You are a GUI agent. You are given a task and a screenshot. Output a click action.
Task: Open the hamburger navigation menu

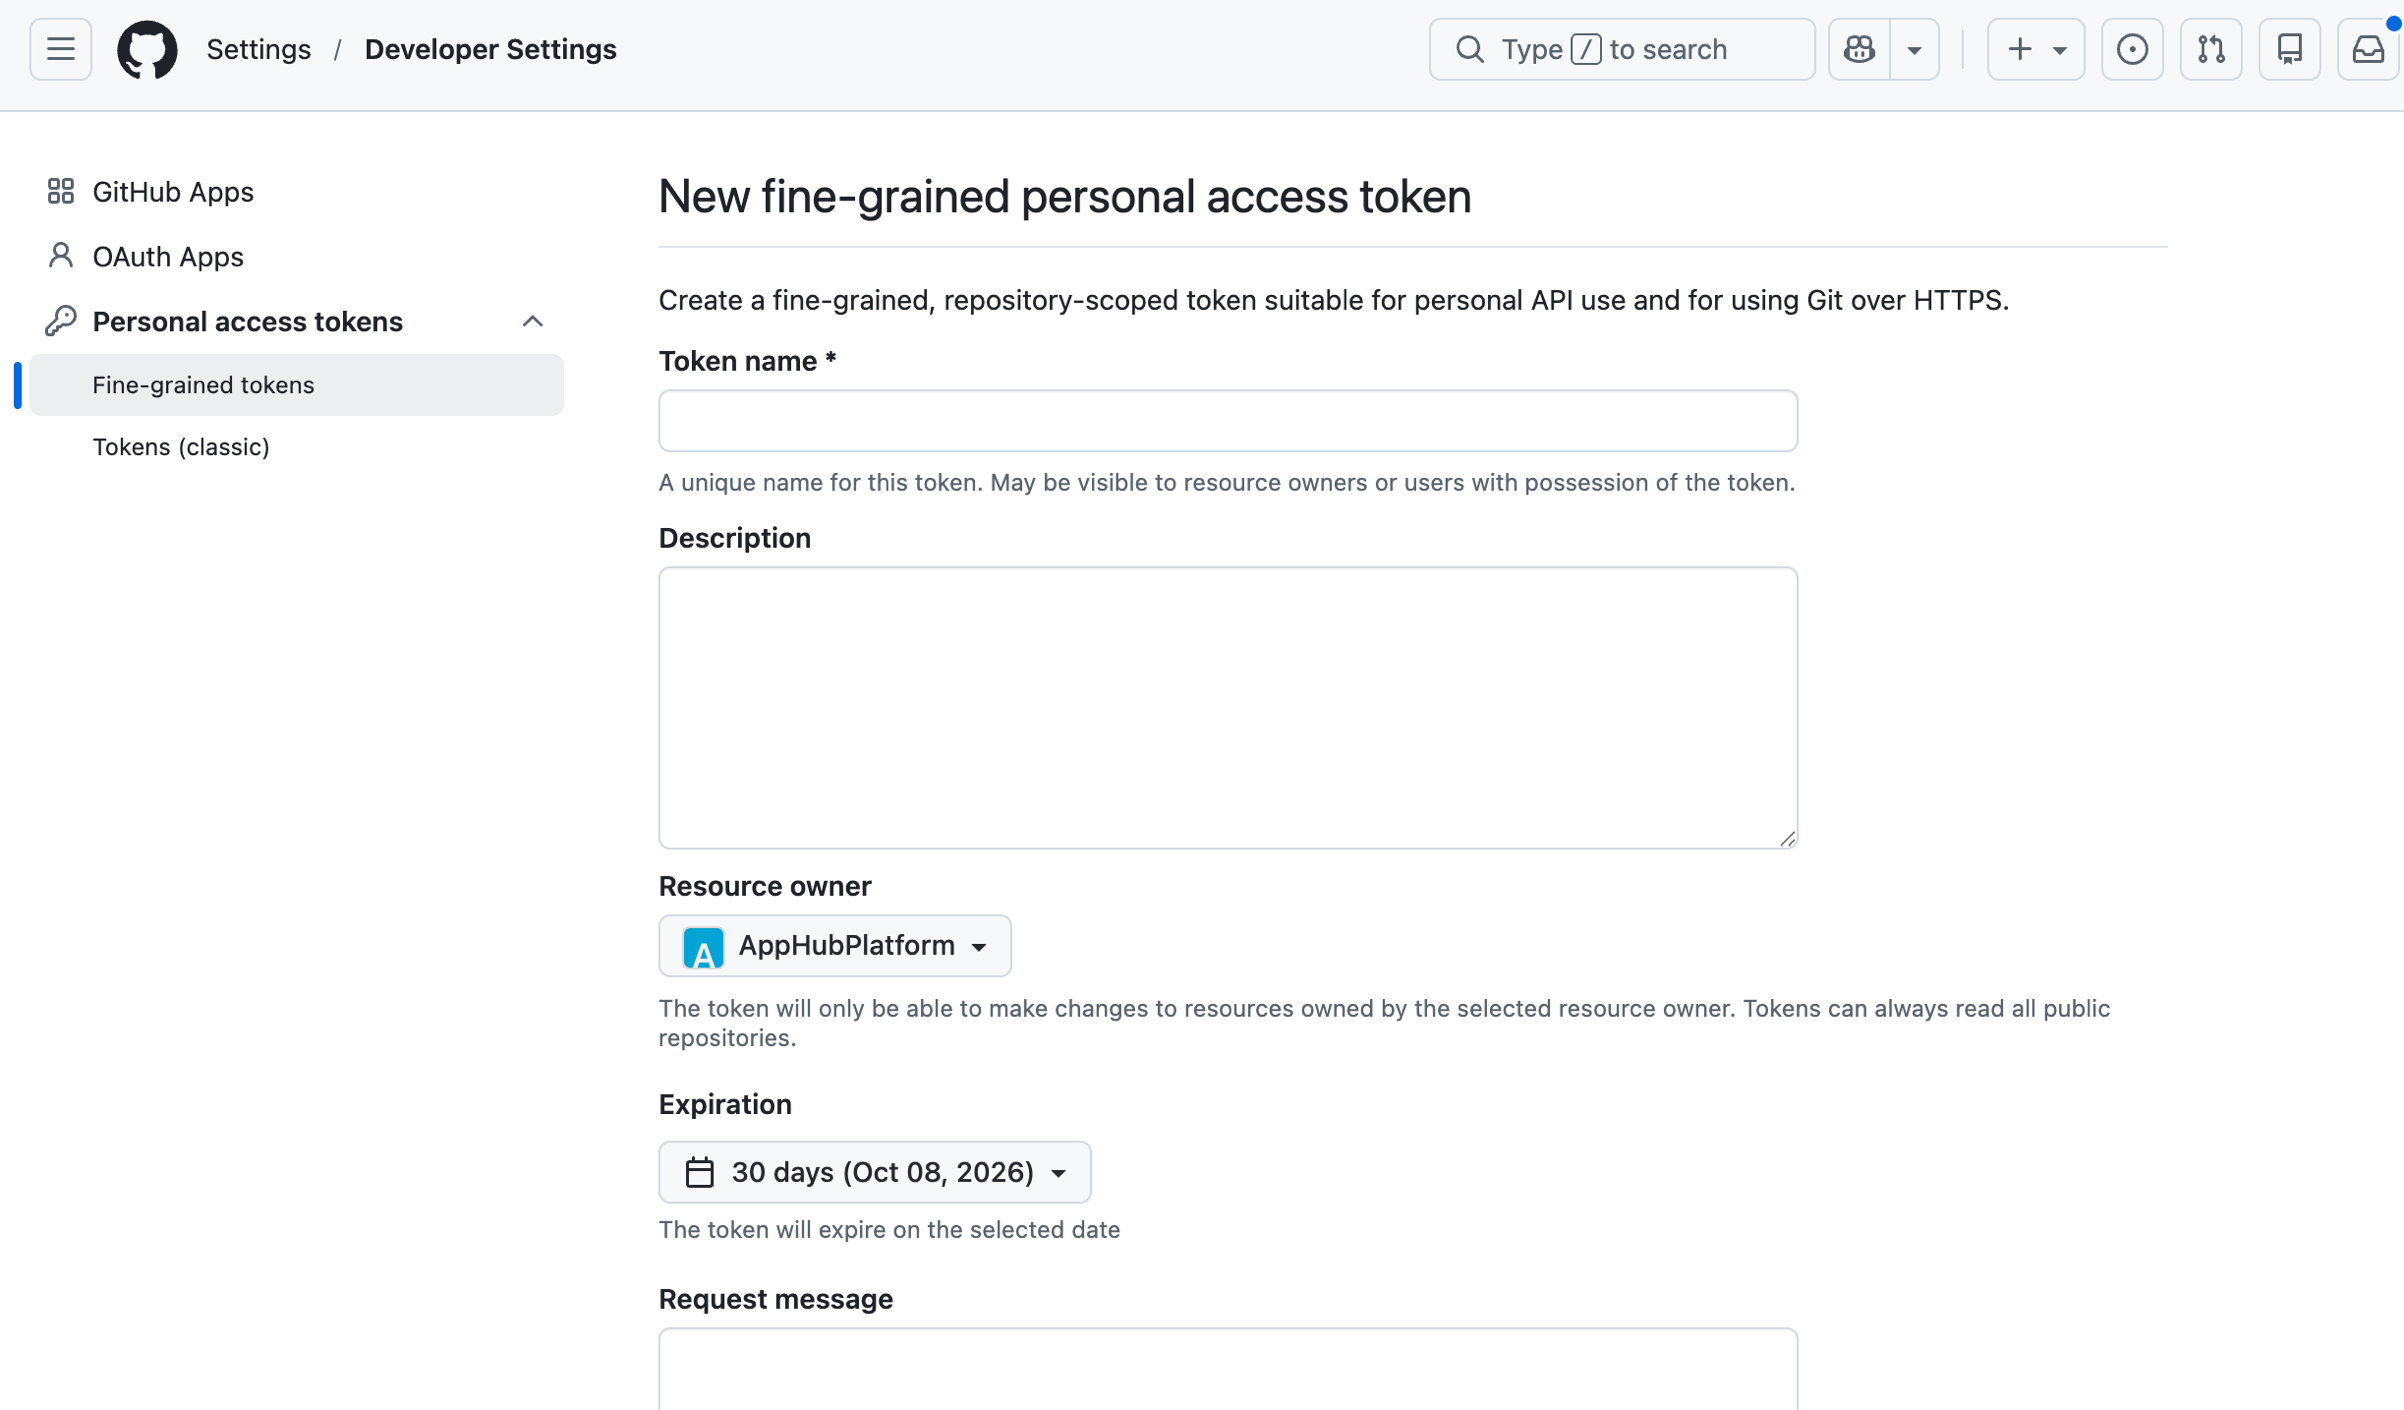(x=60, y=49)
